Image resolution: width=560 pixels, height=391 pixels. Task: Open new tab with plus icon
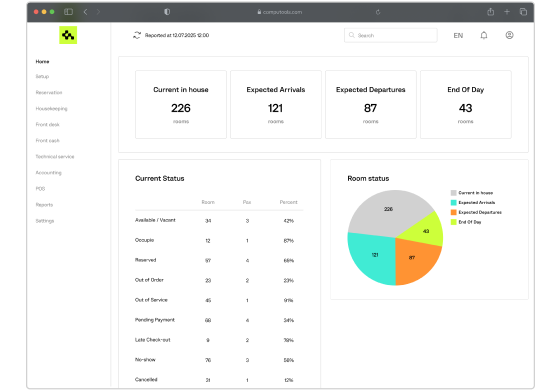click(x=507, y=12)
